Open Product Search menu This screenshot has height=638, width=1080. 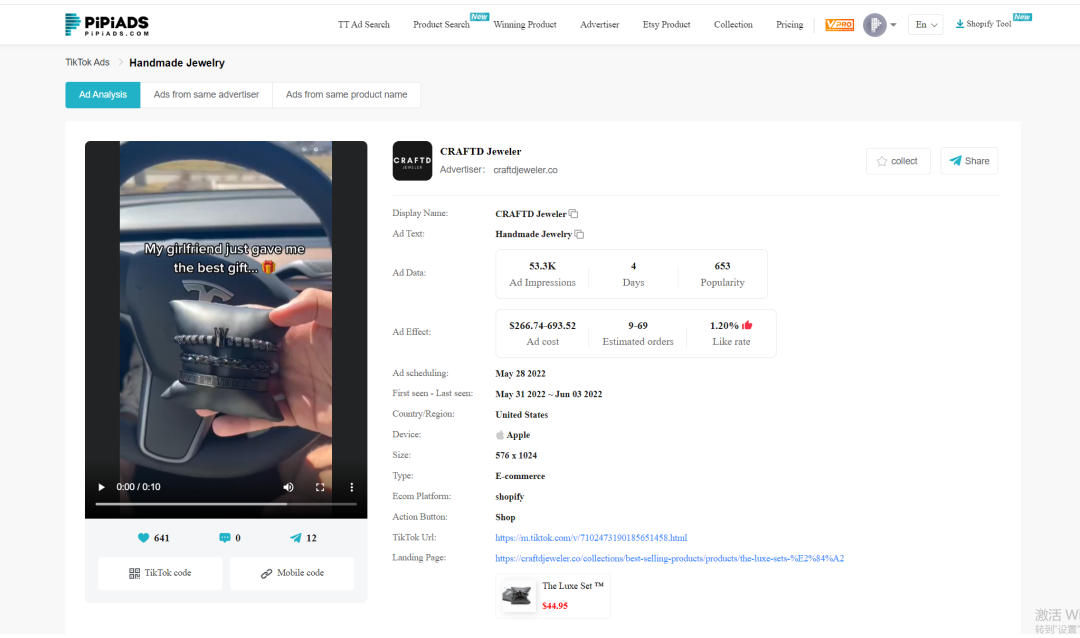[441, 25]
